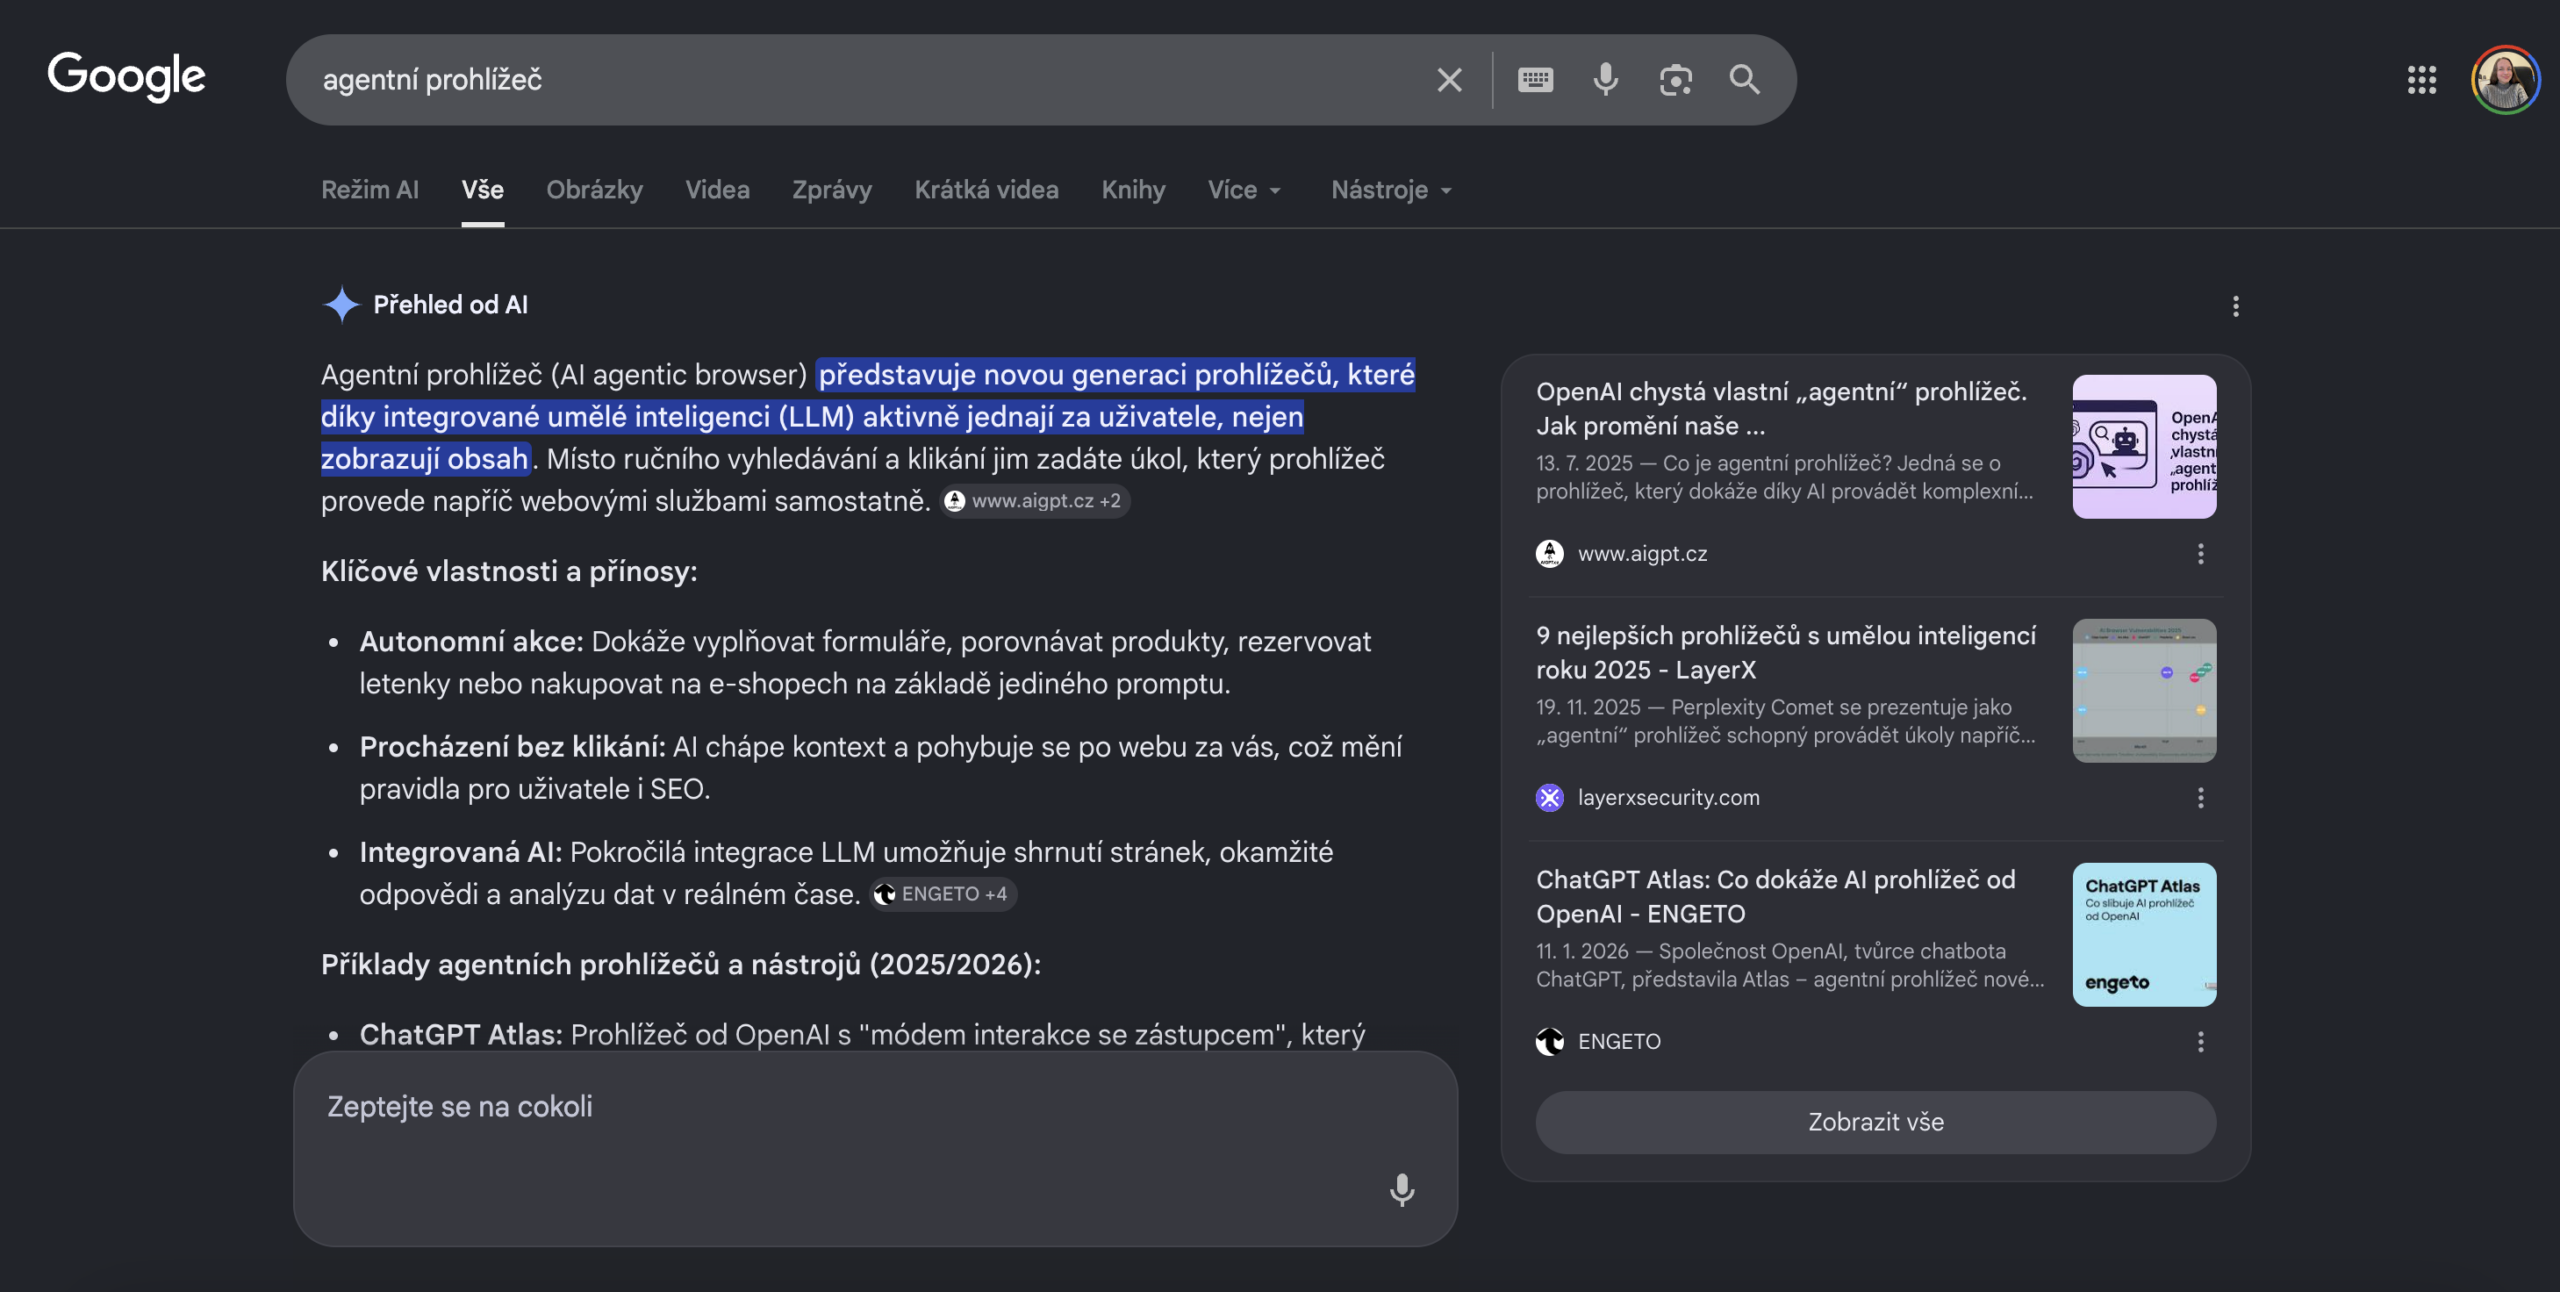Switch to the Režim AI tab
Screen dimensions: 2560x1292
(370, 190)
